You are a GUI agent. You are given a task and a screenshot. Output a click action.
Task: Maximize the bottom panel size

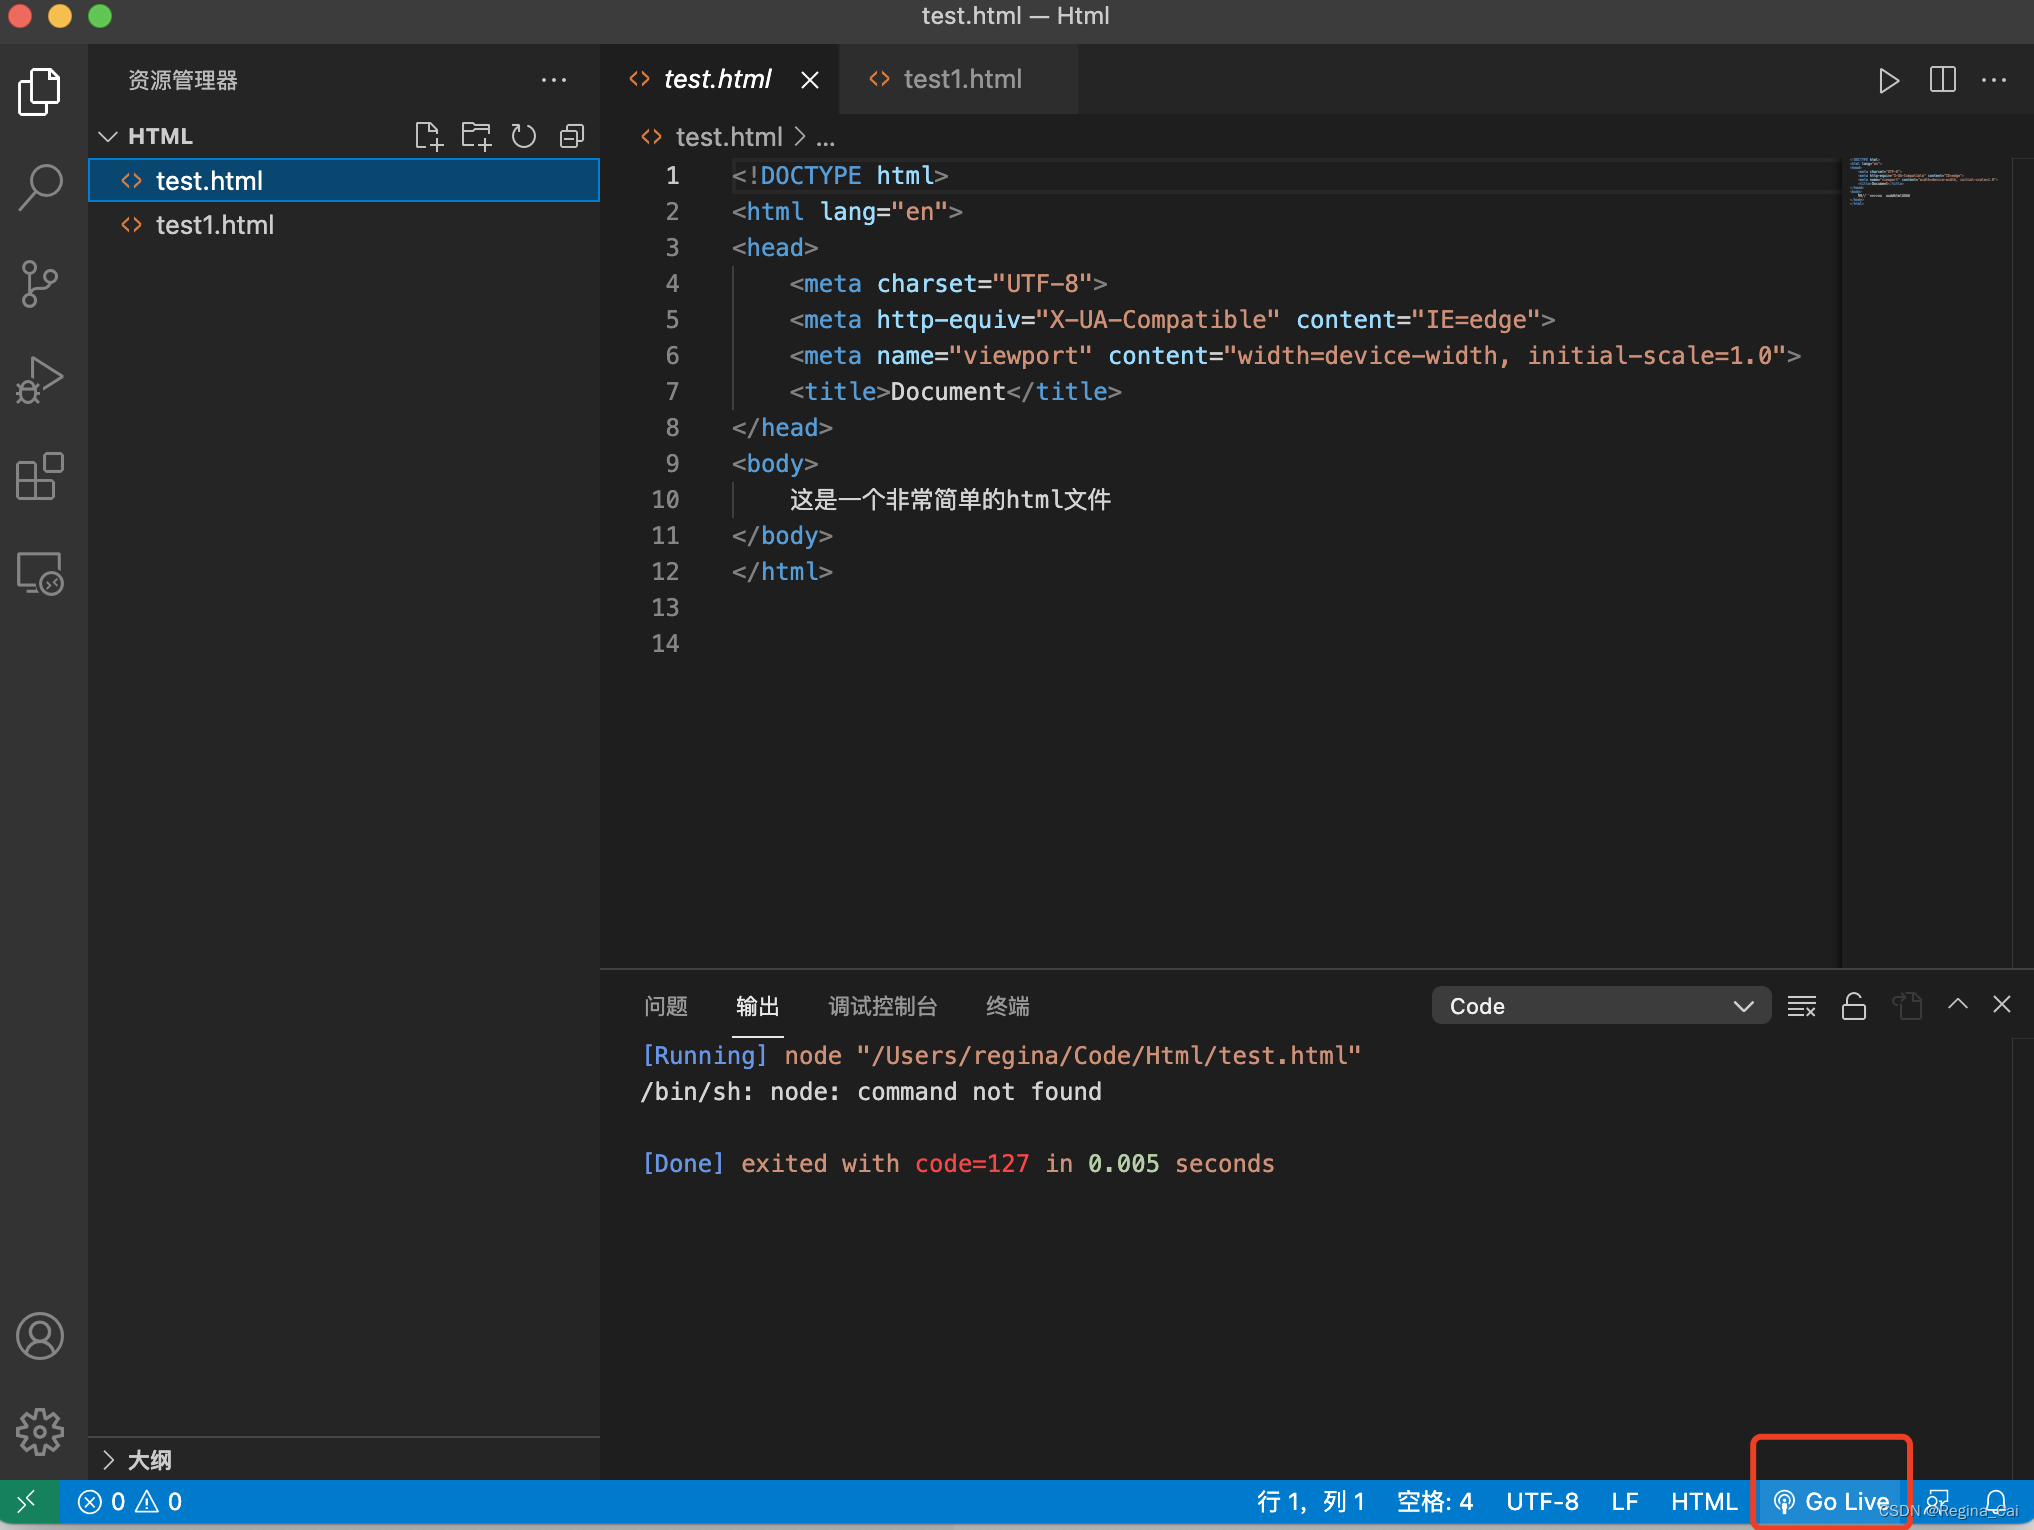coord(1958,1004)
